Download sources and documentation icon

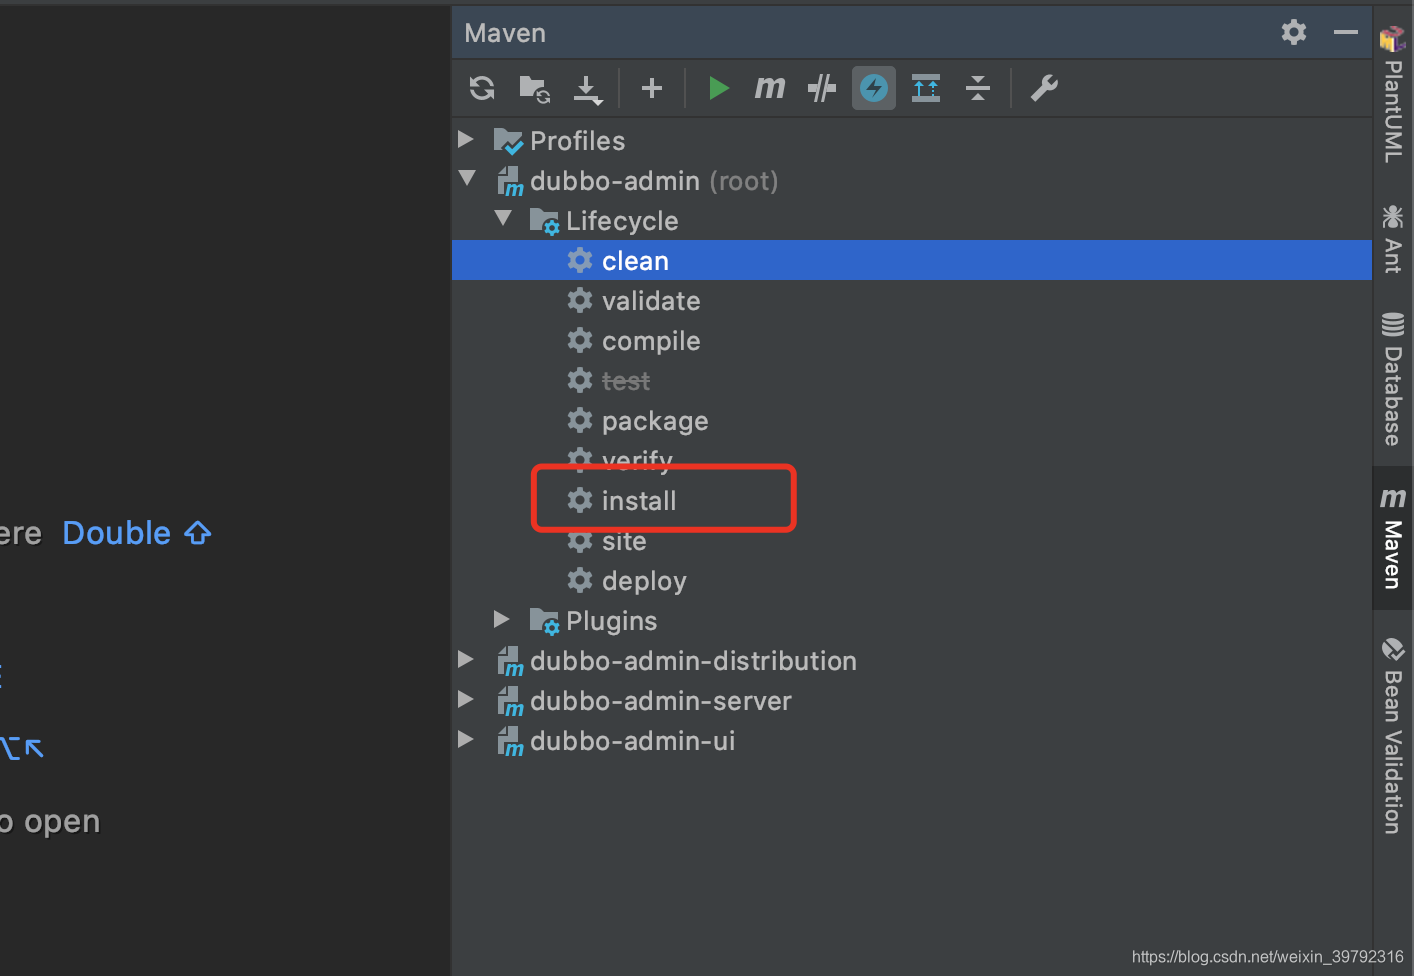point(587,89)
